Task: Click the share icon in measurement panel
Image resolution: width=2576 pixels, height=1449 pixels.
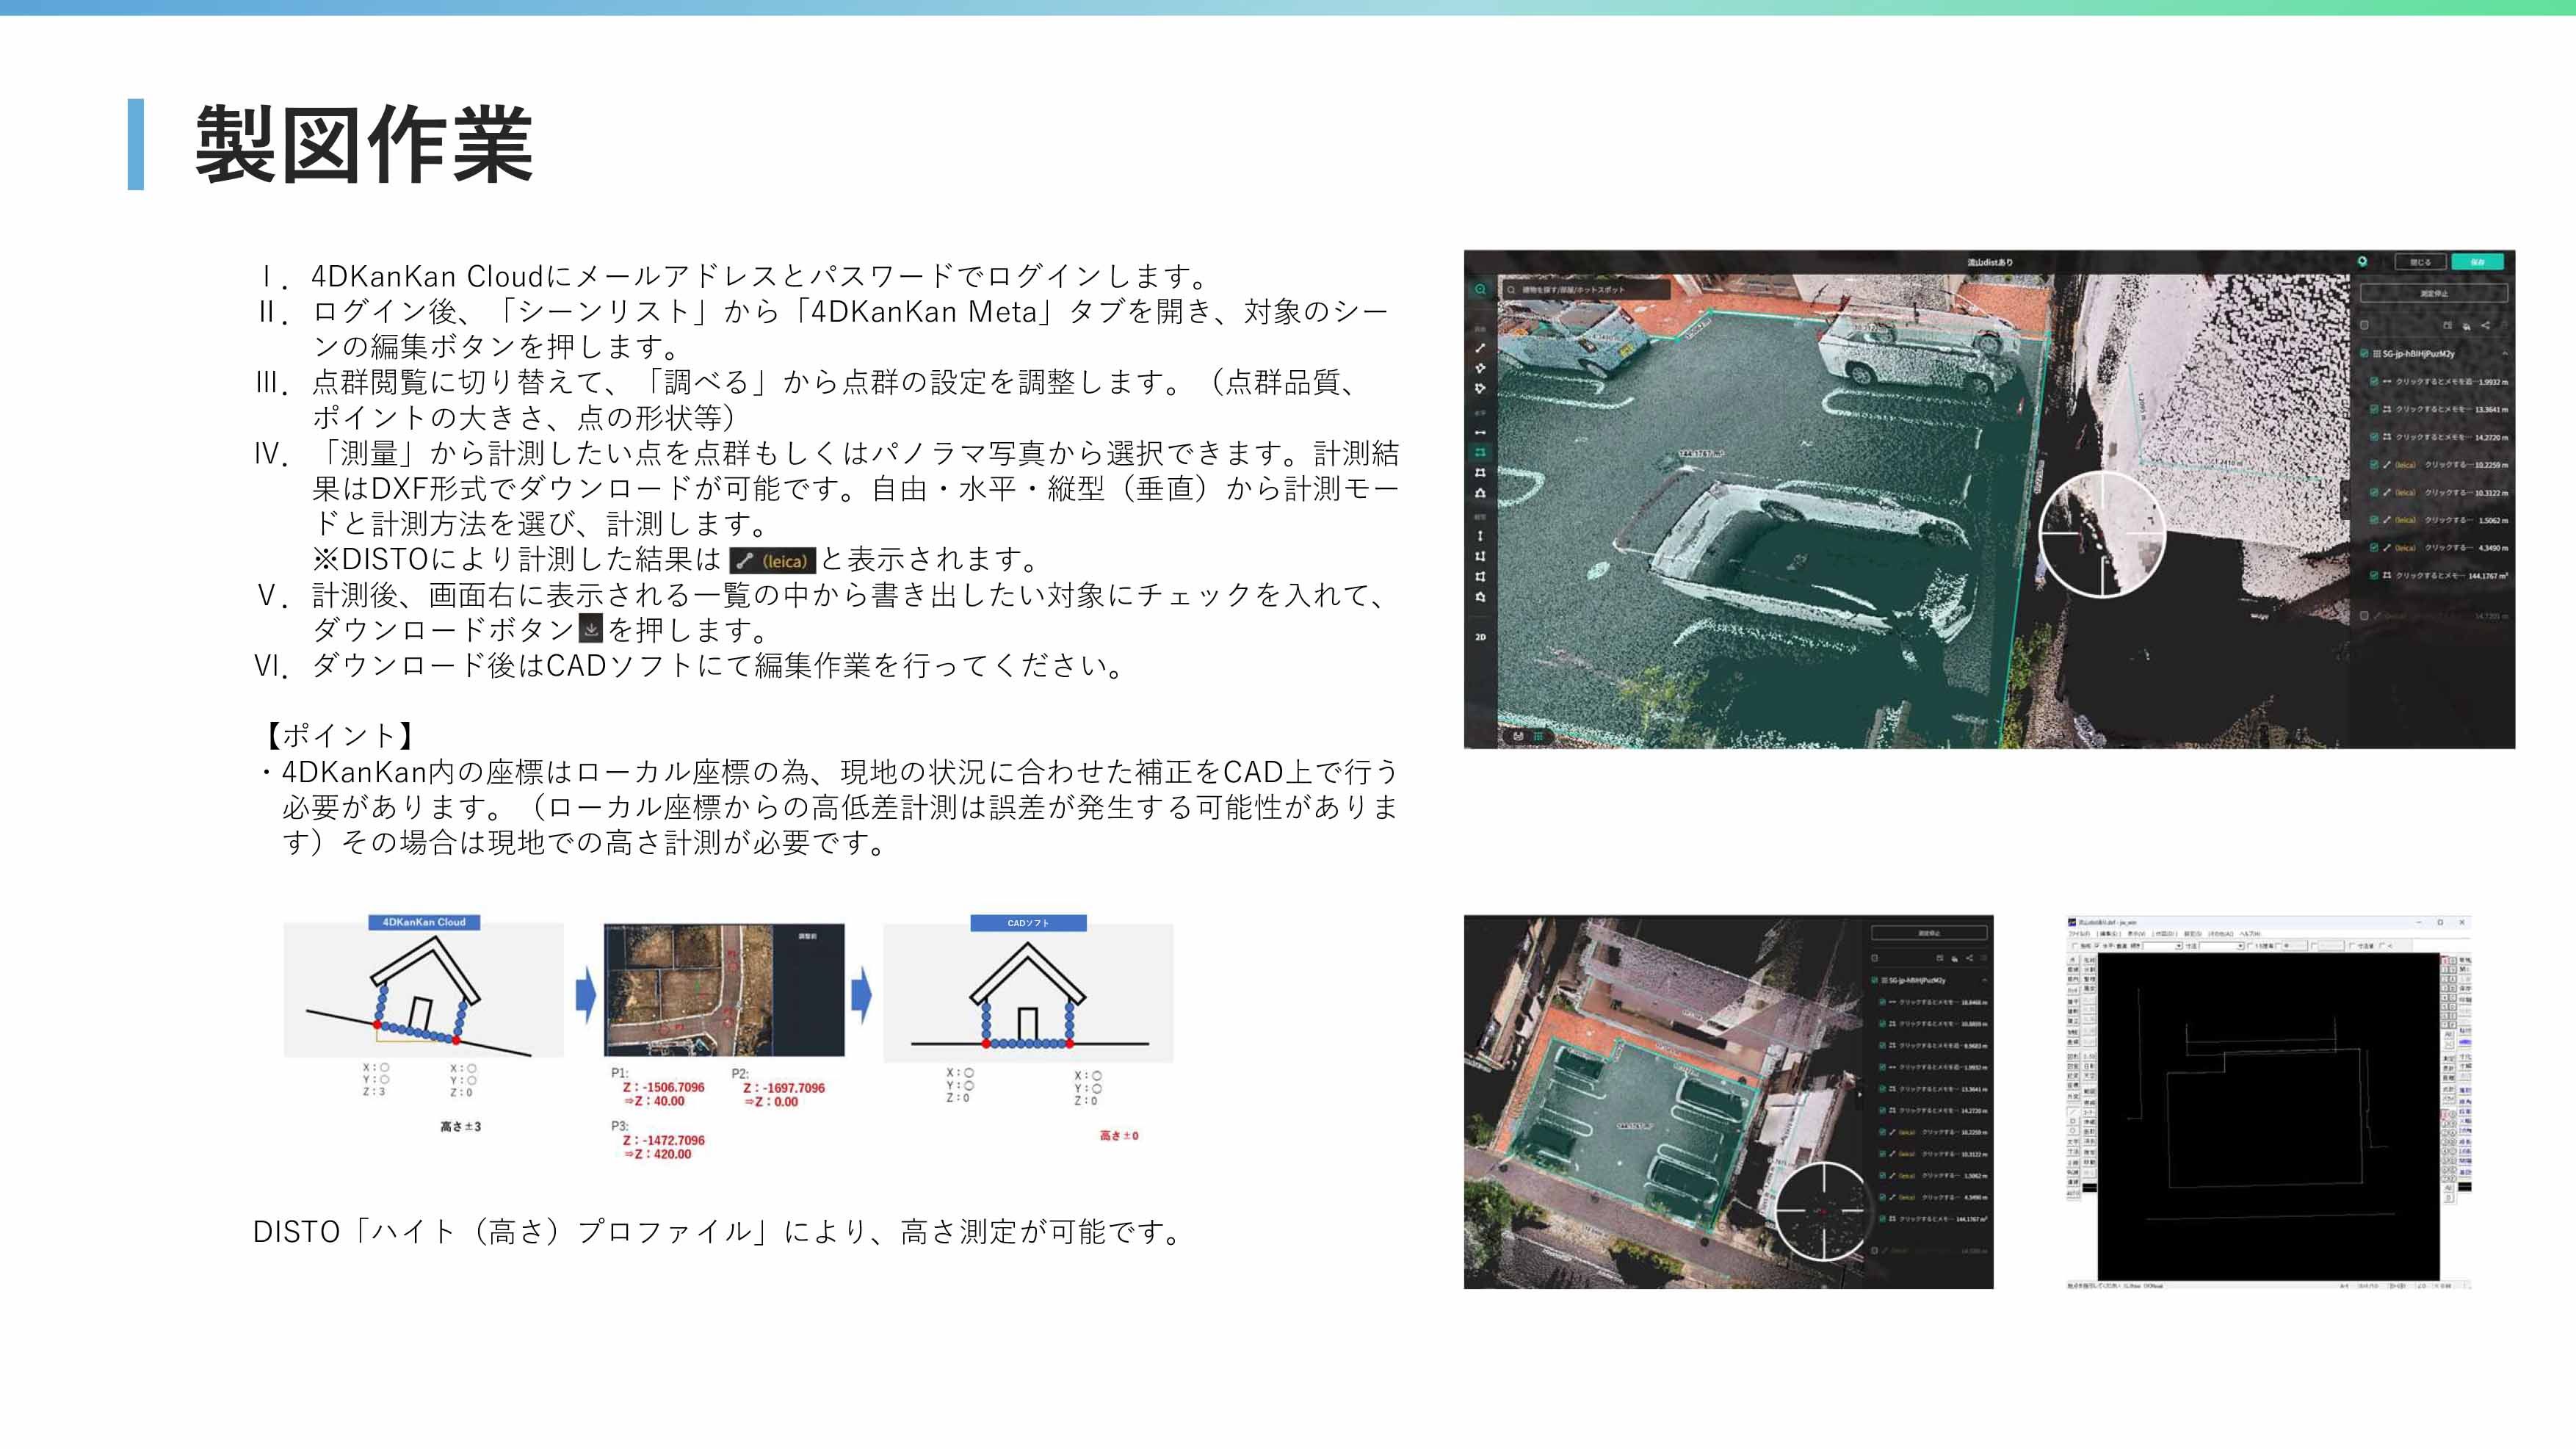Action: (2485, 326)
